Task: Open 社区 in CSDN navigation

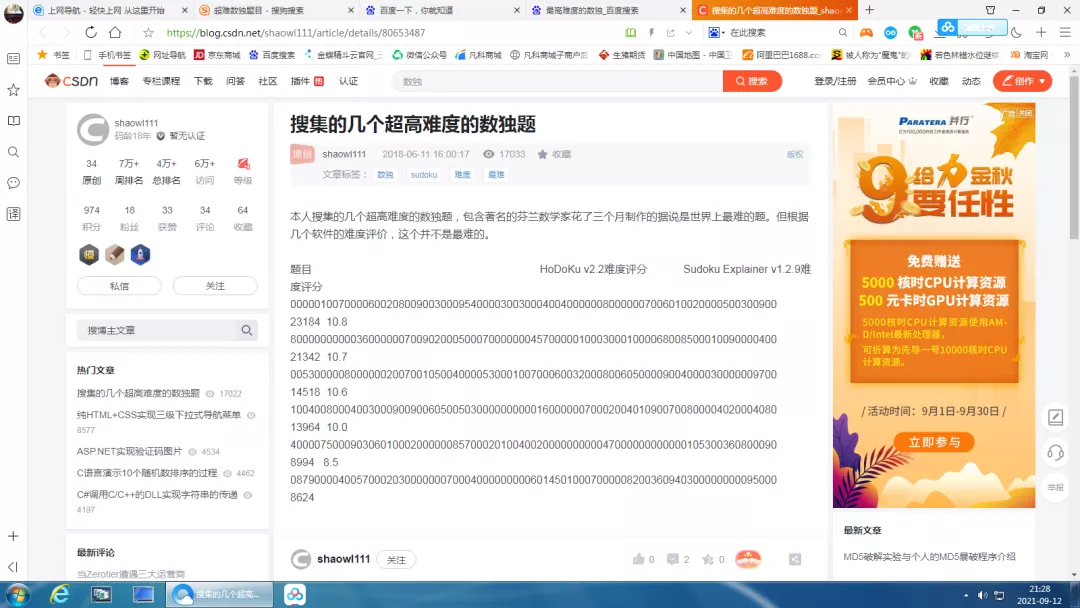Action: (x=268, y=81)
